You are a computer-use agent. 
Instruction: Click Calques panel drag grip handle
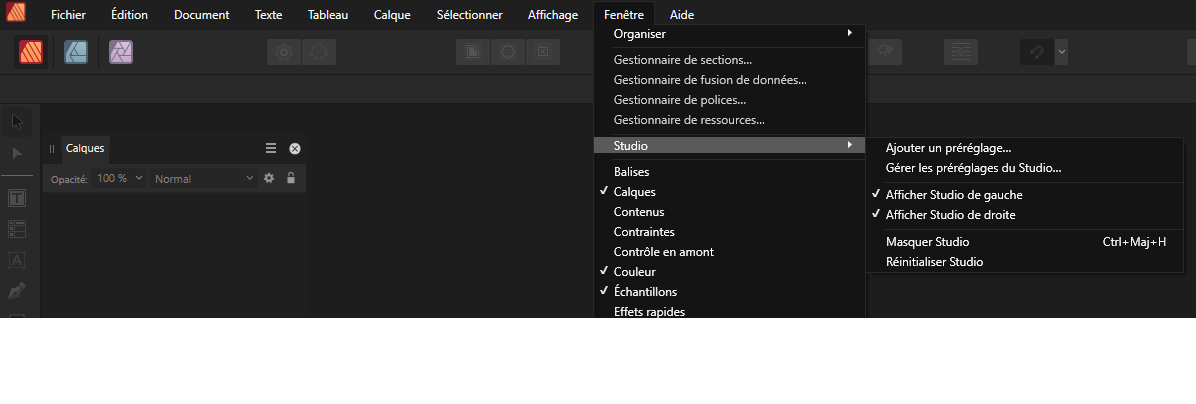(52, 149)
